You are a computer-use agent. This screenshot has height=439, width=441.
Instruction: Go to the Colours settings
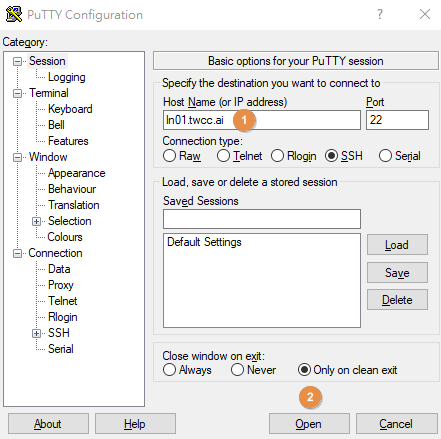pos(65,237)
